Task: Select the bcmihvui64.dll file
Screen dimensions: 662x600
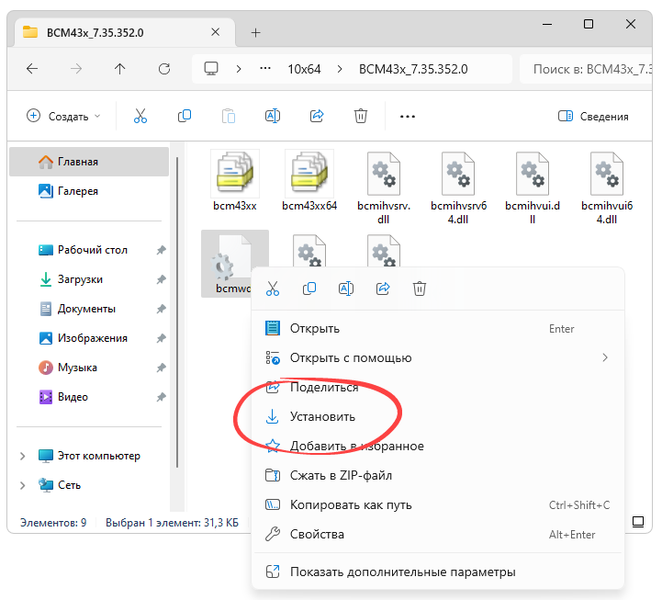Action: [x=607, y=188]
